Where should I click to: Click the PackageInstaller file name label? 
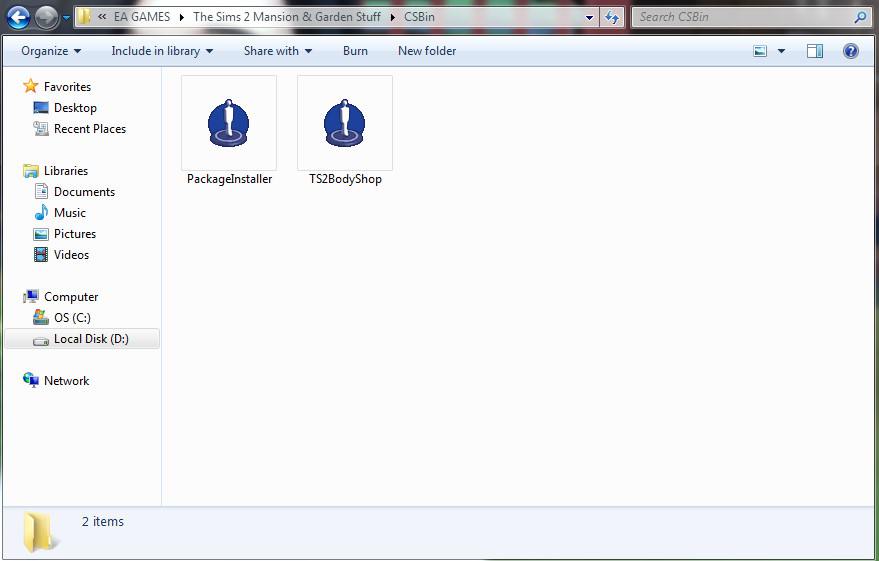coord(229,179)
